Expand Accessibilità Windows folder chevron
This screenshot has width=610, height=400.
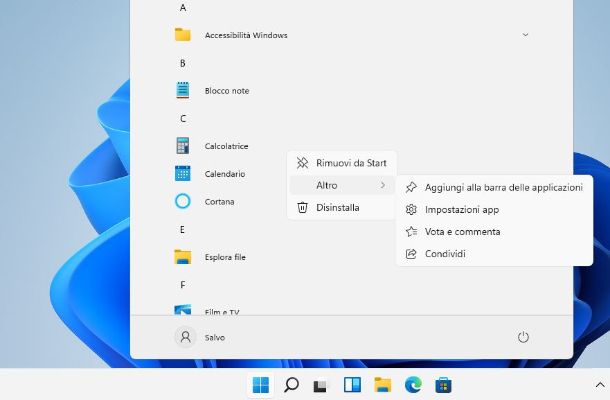tap(525, 35)
